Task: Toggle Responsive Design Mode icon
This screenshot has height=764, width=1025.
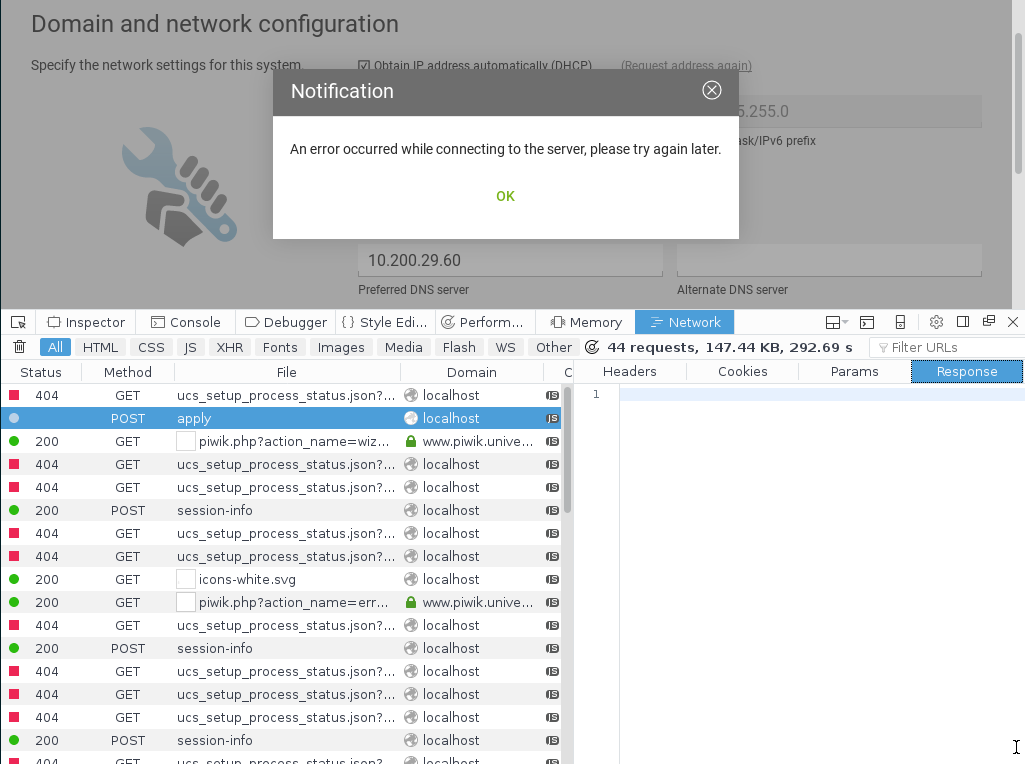Action: click(x=900, y=322)
